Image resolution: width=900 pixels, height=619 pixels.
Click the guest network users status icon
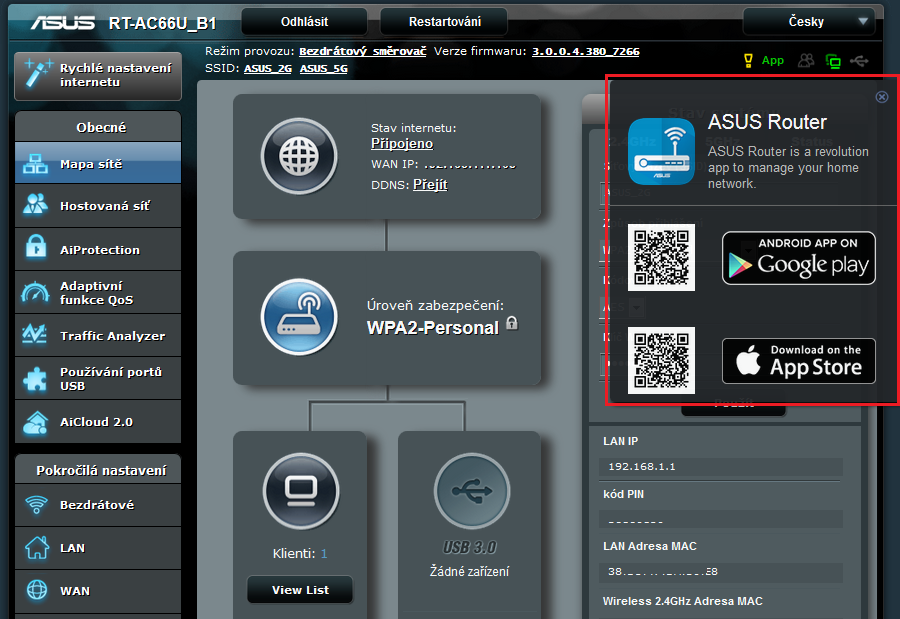(806, 61)
